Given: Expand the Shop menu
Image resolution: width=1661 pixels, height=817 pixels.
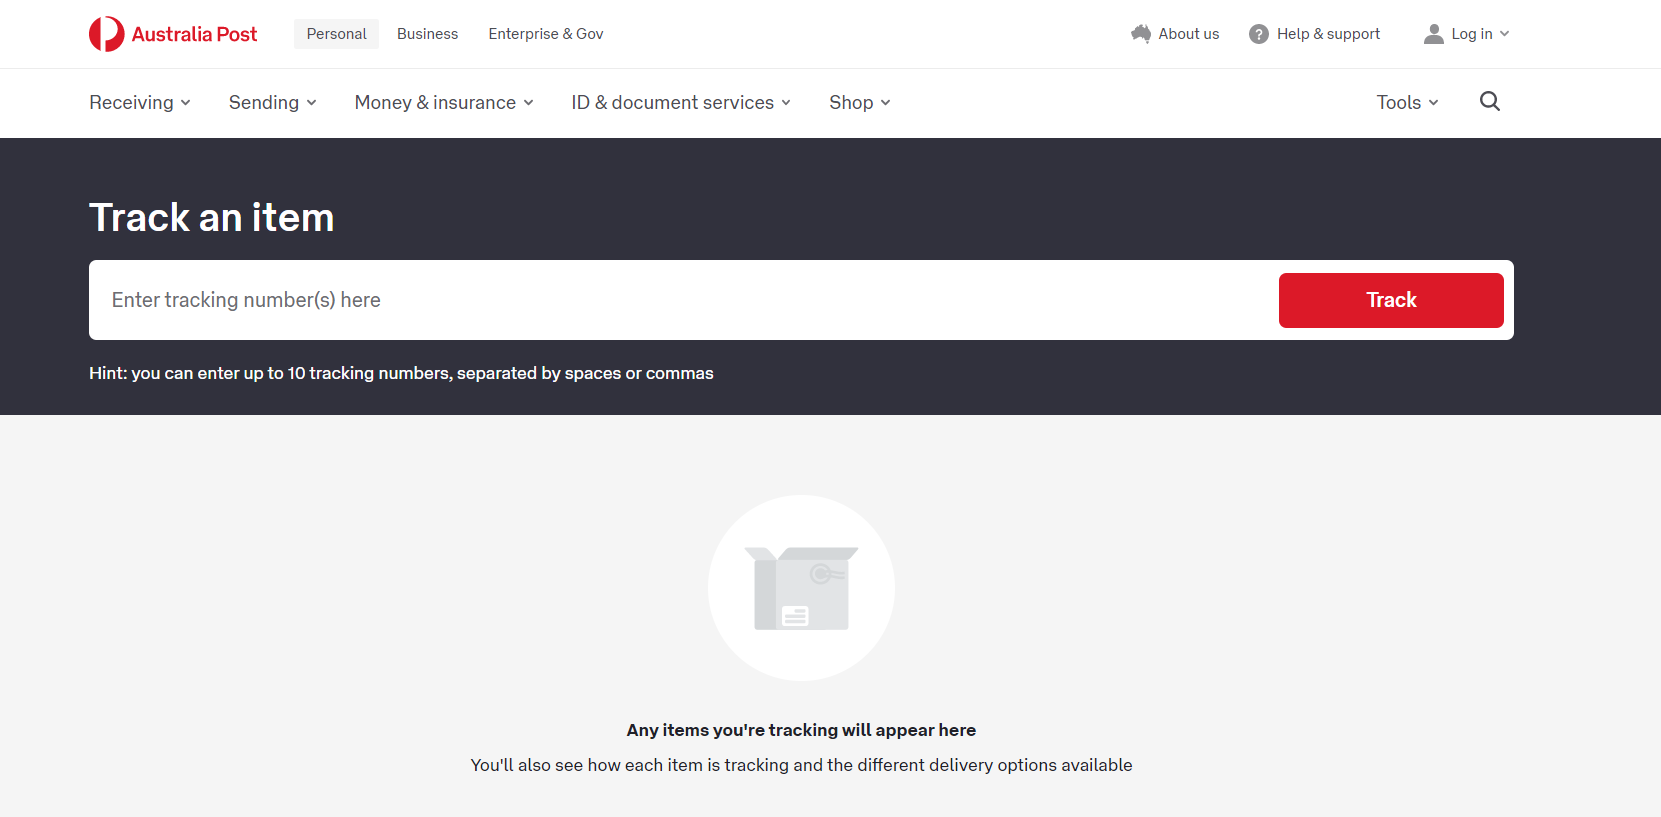Looking at the screenshot, I should (x=860, y=102).
